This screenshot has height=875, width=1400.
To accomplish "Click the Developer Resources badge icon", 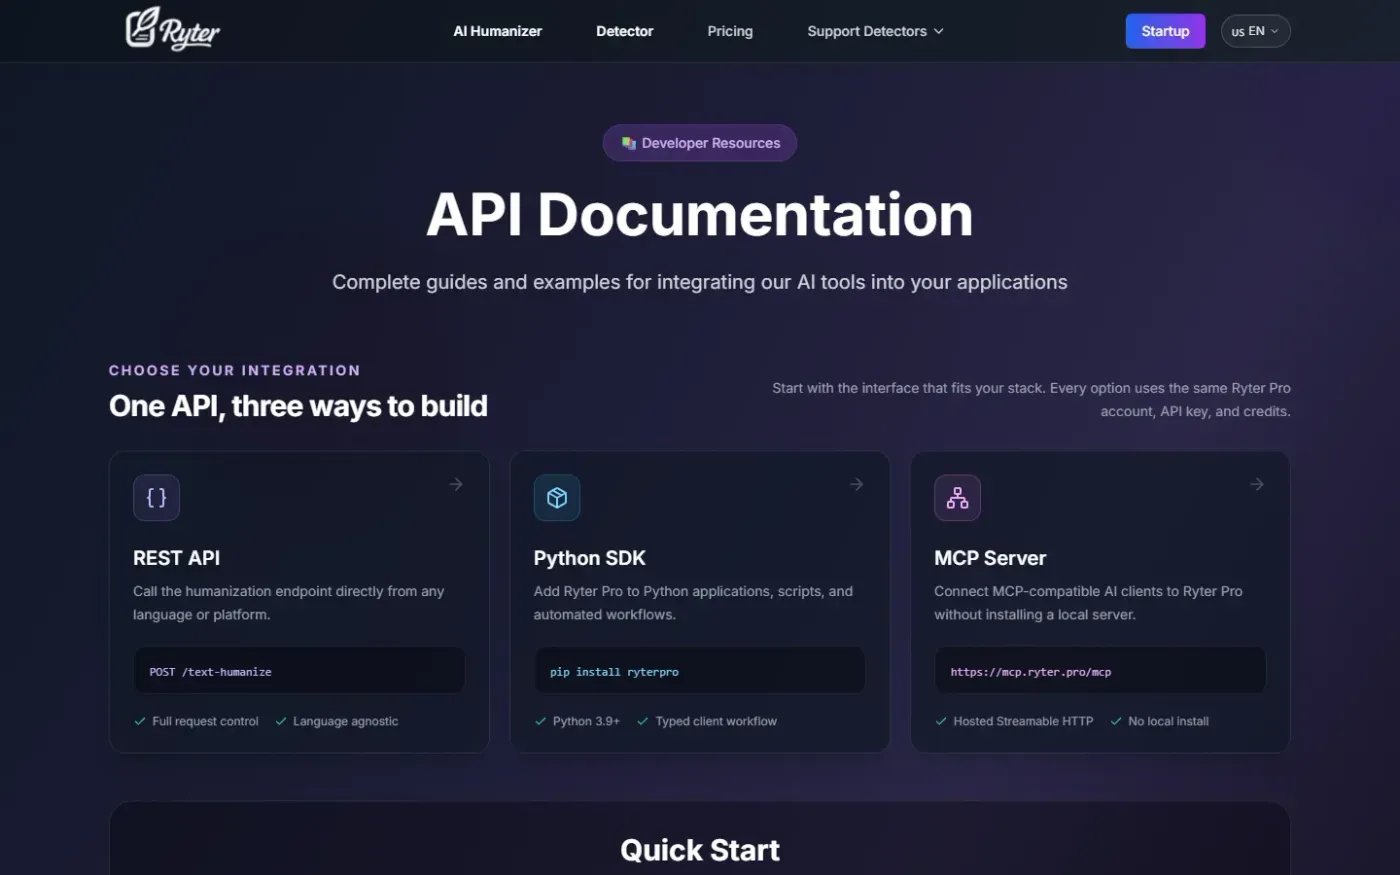I will (x=629, y=143).
